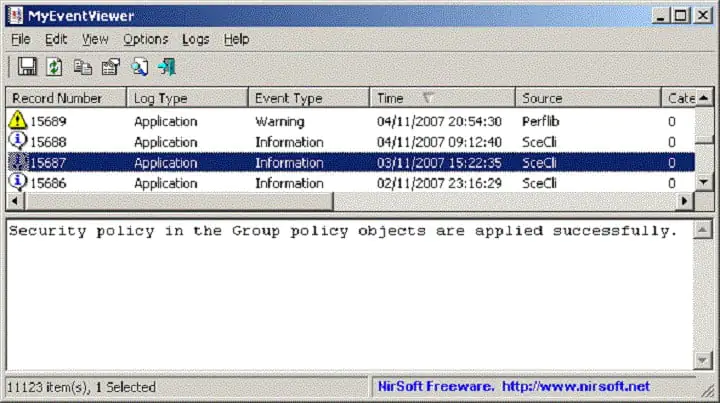This screenshot has width=720, height=403.
Task: Click the warning icon of record 15689
Action: [x=17, y=120]
